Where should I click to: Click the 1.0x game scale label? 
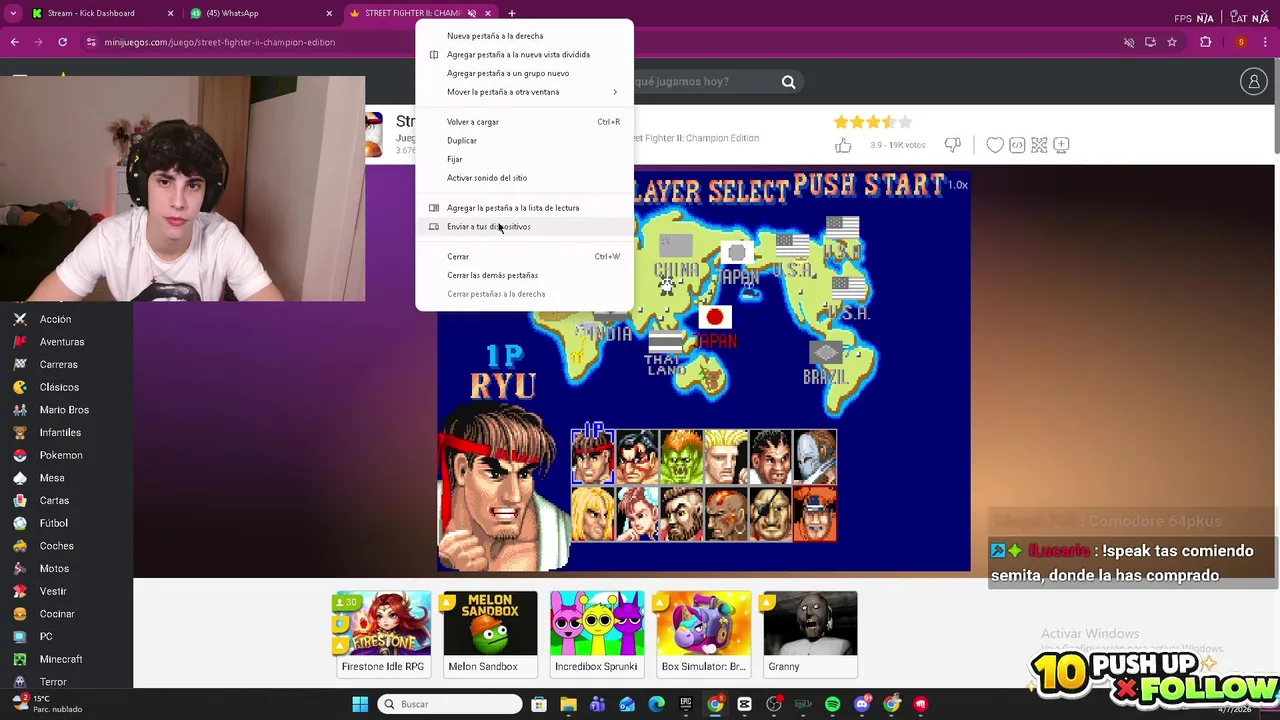pyautogui.click(x=958, y=185)
